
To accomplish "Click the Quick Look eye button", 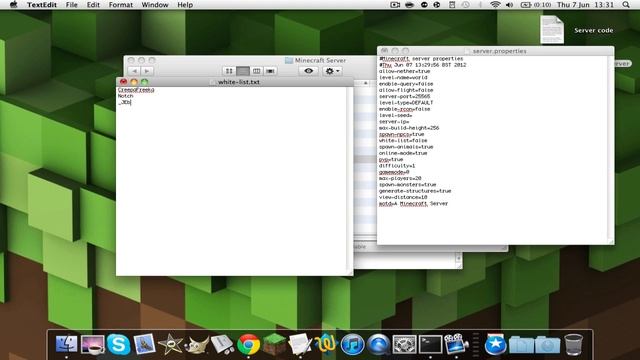I will pyautogui.click(x=309, y=71).
